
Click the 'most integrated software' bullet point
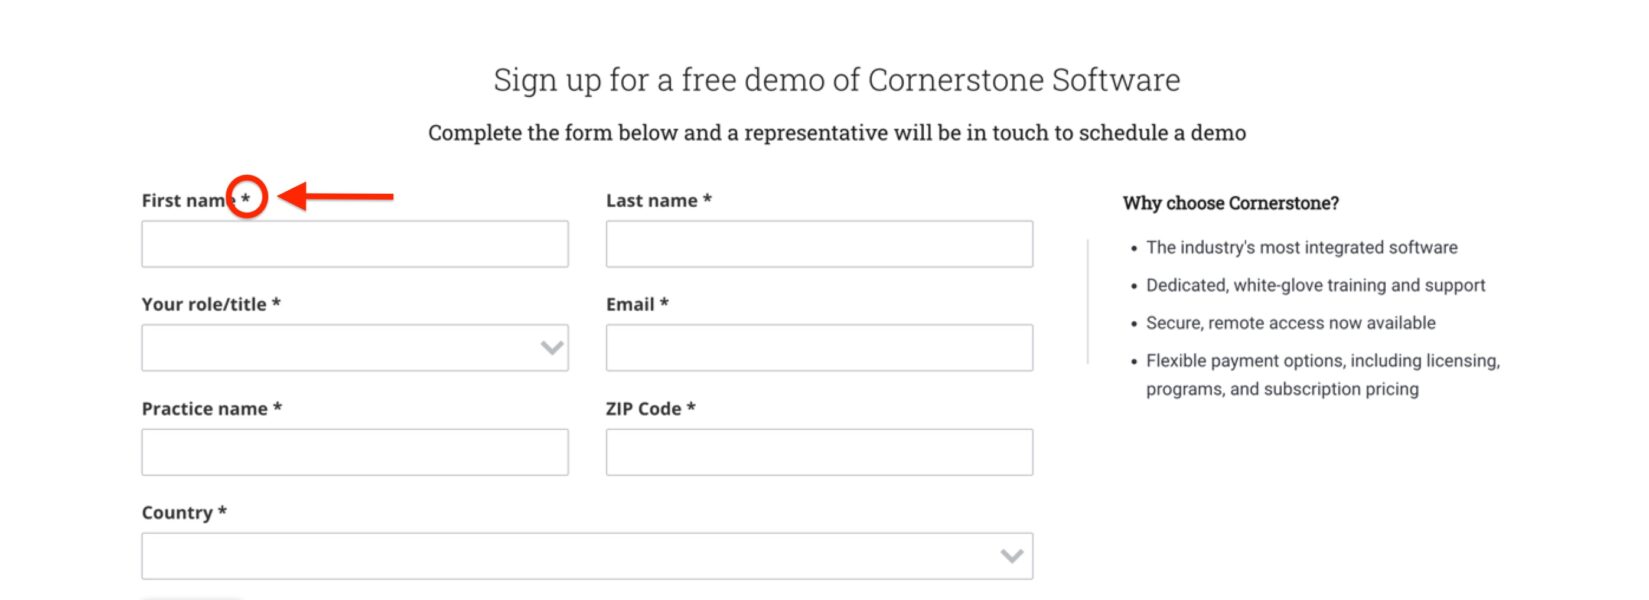(x=1302, y=247)
